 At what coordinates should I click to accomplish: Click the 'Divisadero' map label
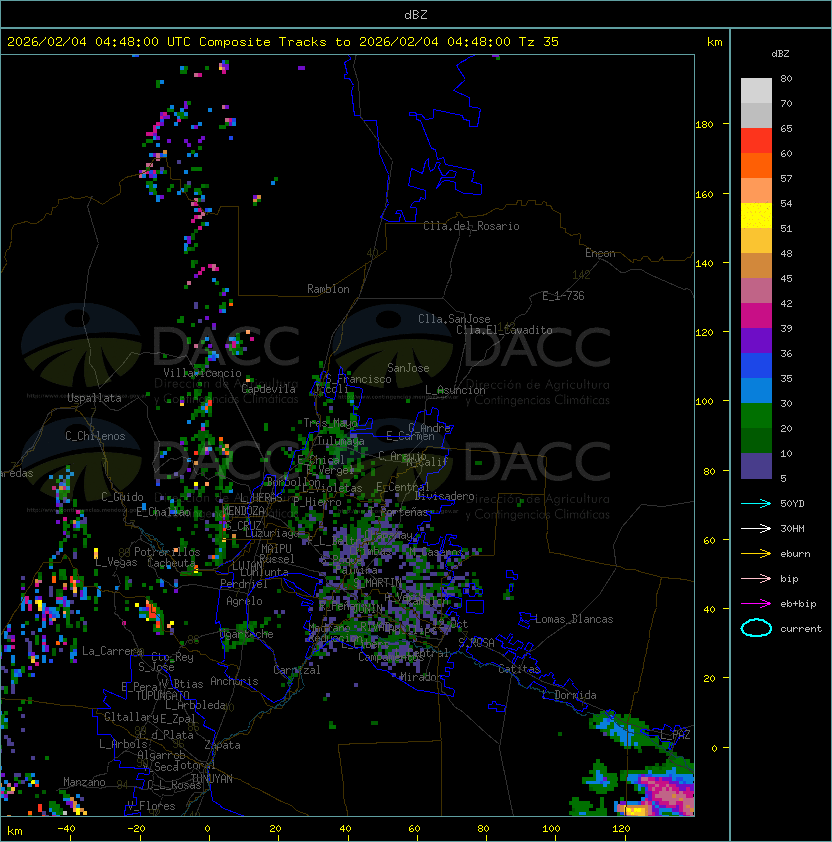(x=444, y=496)
